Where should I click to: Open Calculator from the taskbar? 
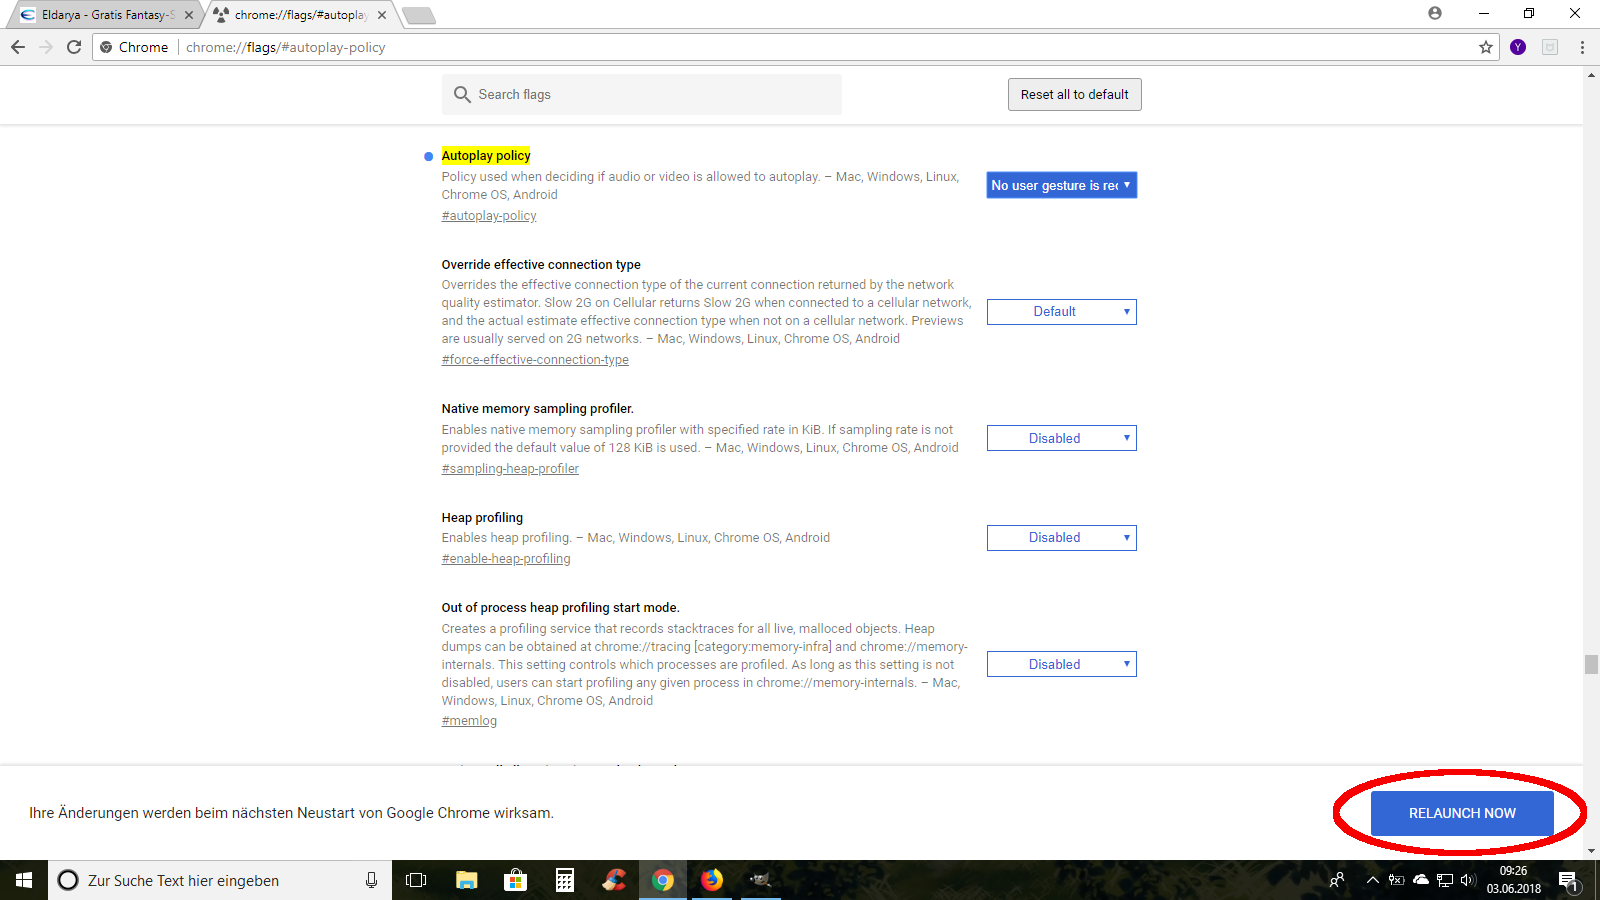point(565,880)
